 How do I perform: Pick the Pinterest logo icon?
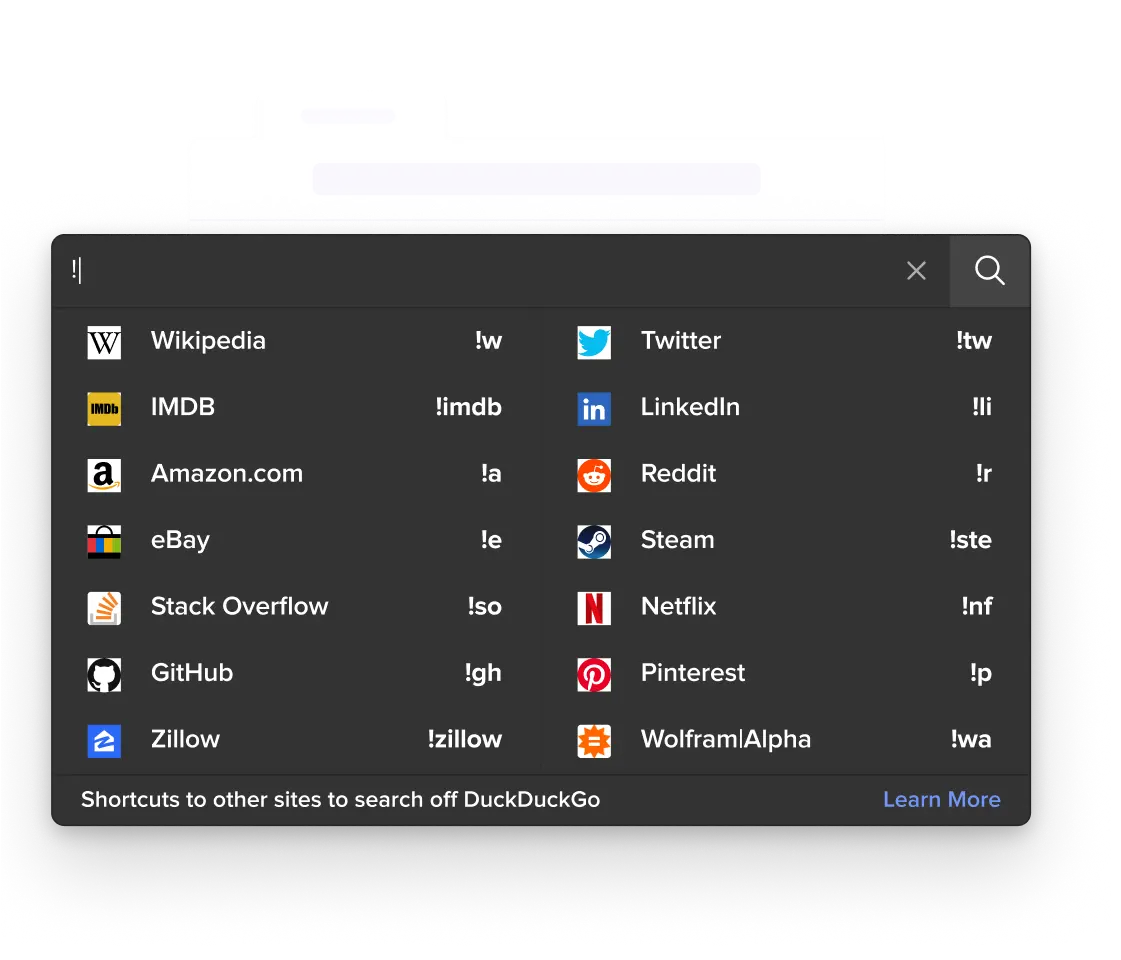point(594,675)
